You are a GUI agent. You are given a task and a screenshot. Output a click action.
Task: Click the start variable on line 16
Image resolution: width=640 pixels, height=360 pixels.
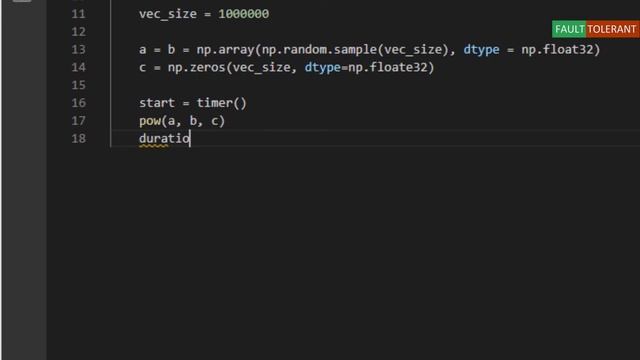pyautogui.click(x=157, y=103)
